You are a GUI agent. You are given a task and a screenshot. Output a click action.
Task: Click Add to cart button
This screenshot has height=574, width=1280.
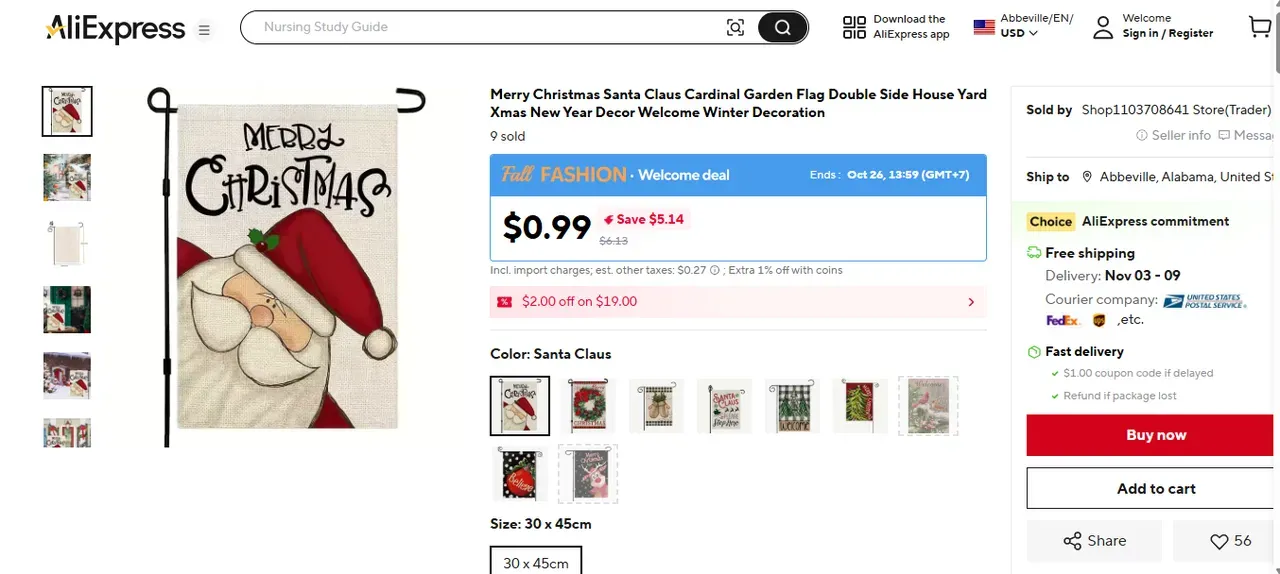1156,489
